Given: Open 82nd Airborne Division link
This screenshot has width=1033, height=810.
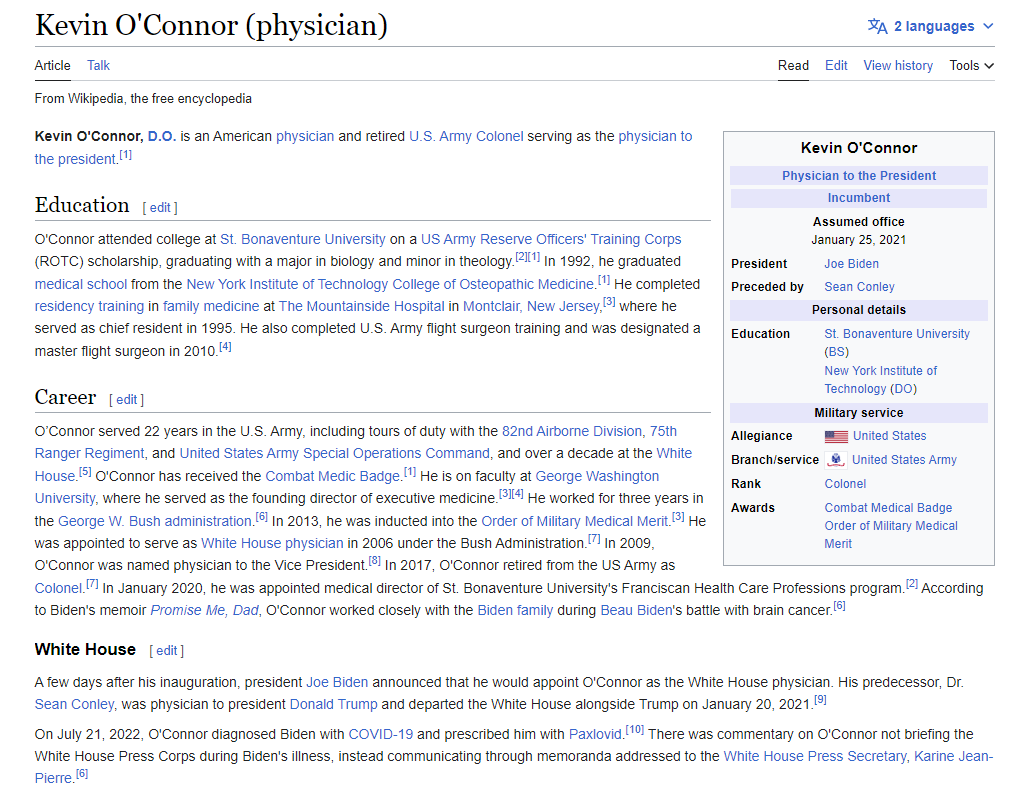Looking at the screenshot, I should tap(572, 431).
